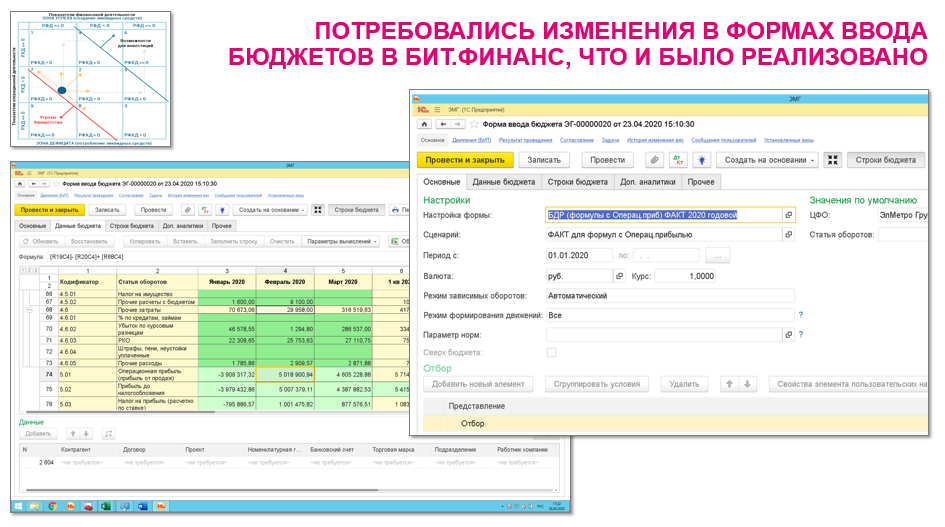Click the forward arrow in front window

pos(458,124)
